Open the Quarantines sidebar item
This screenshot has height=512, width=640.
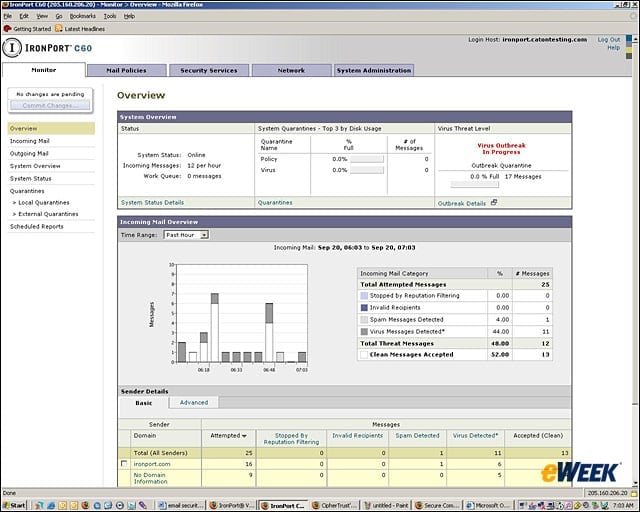click(x=27, y=191)
